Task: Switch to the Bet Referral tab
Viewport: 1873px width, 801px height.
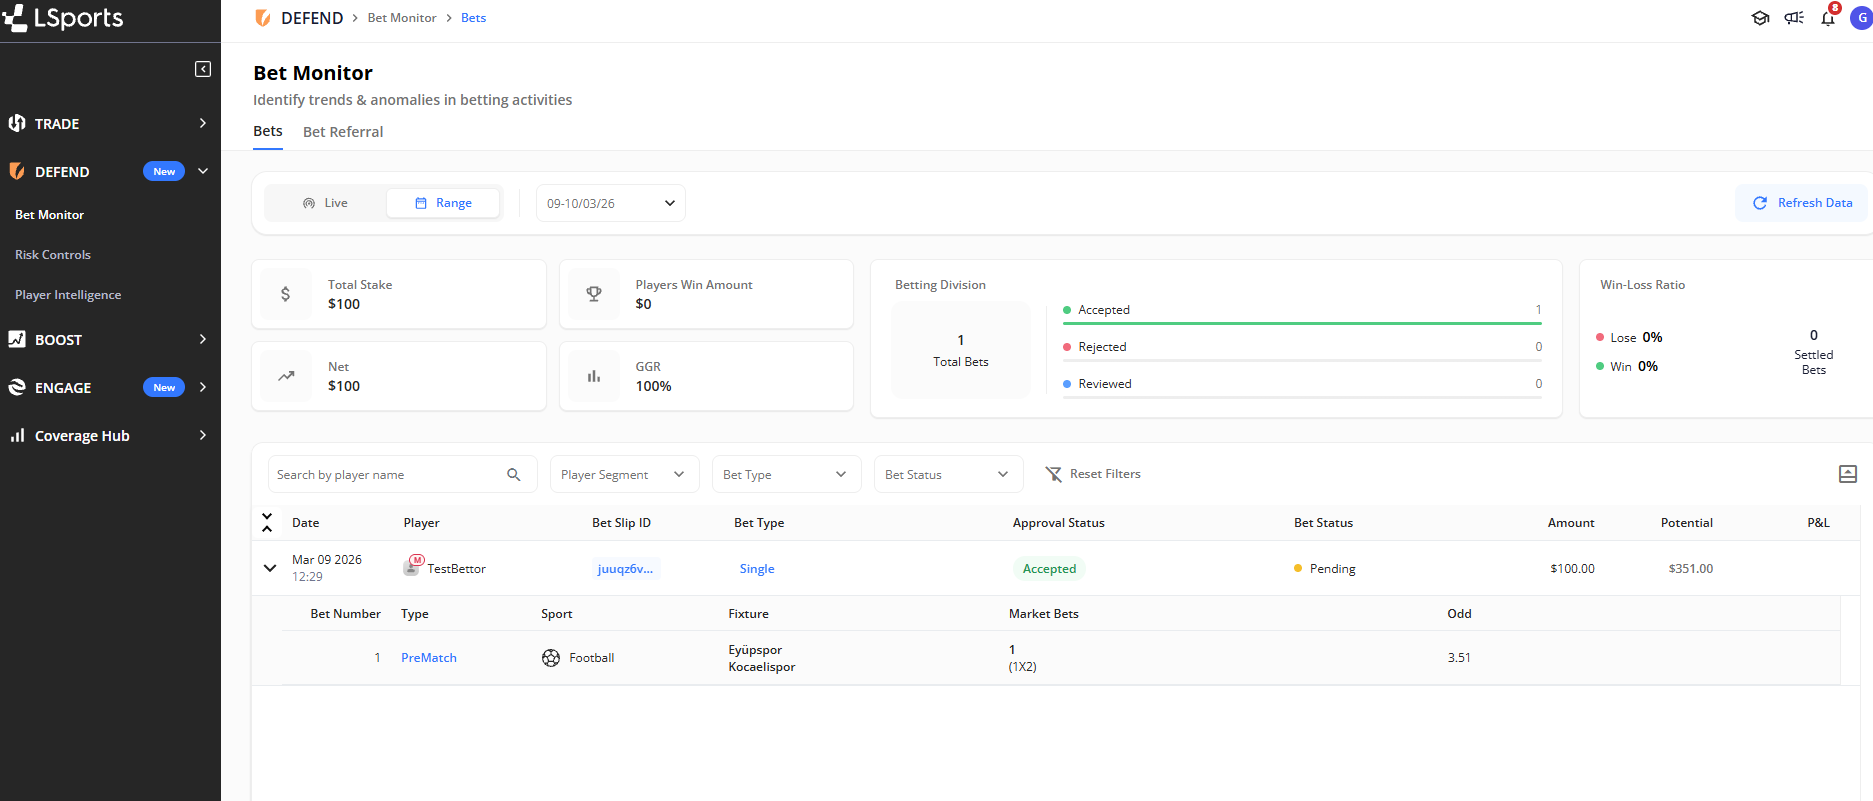Action: tap(343, 132)
